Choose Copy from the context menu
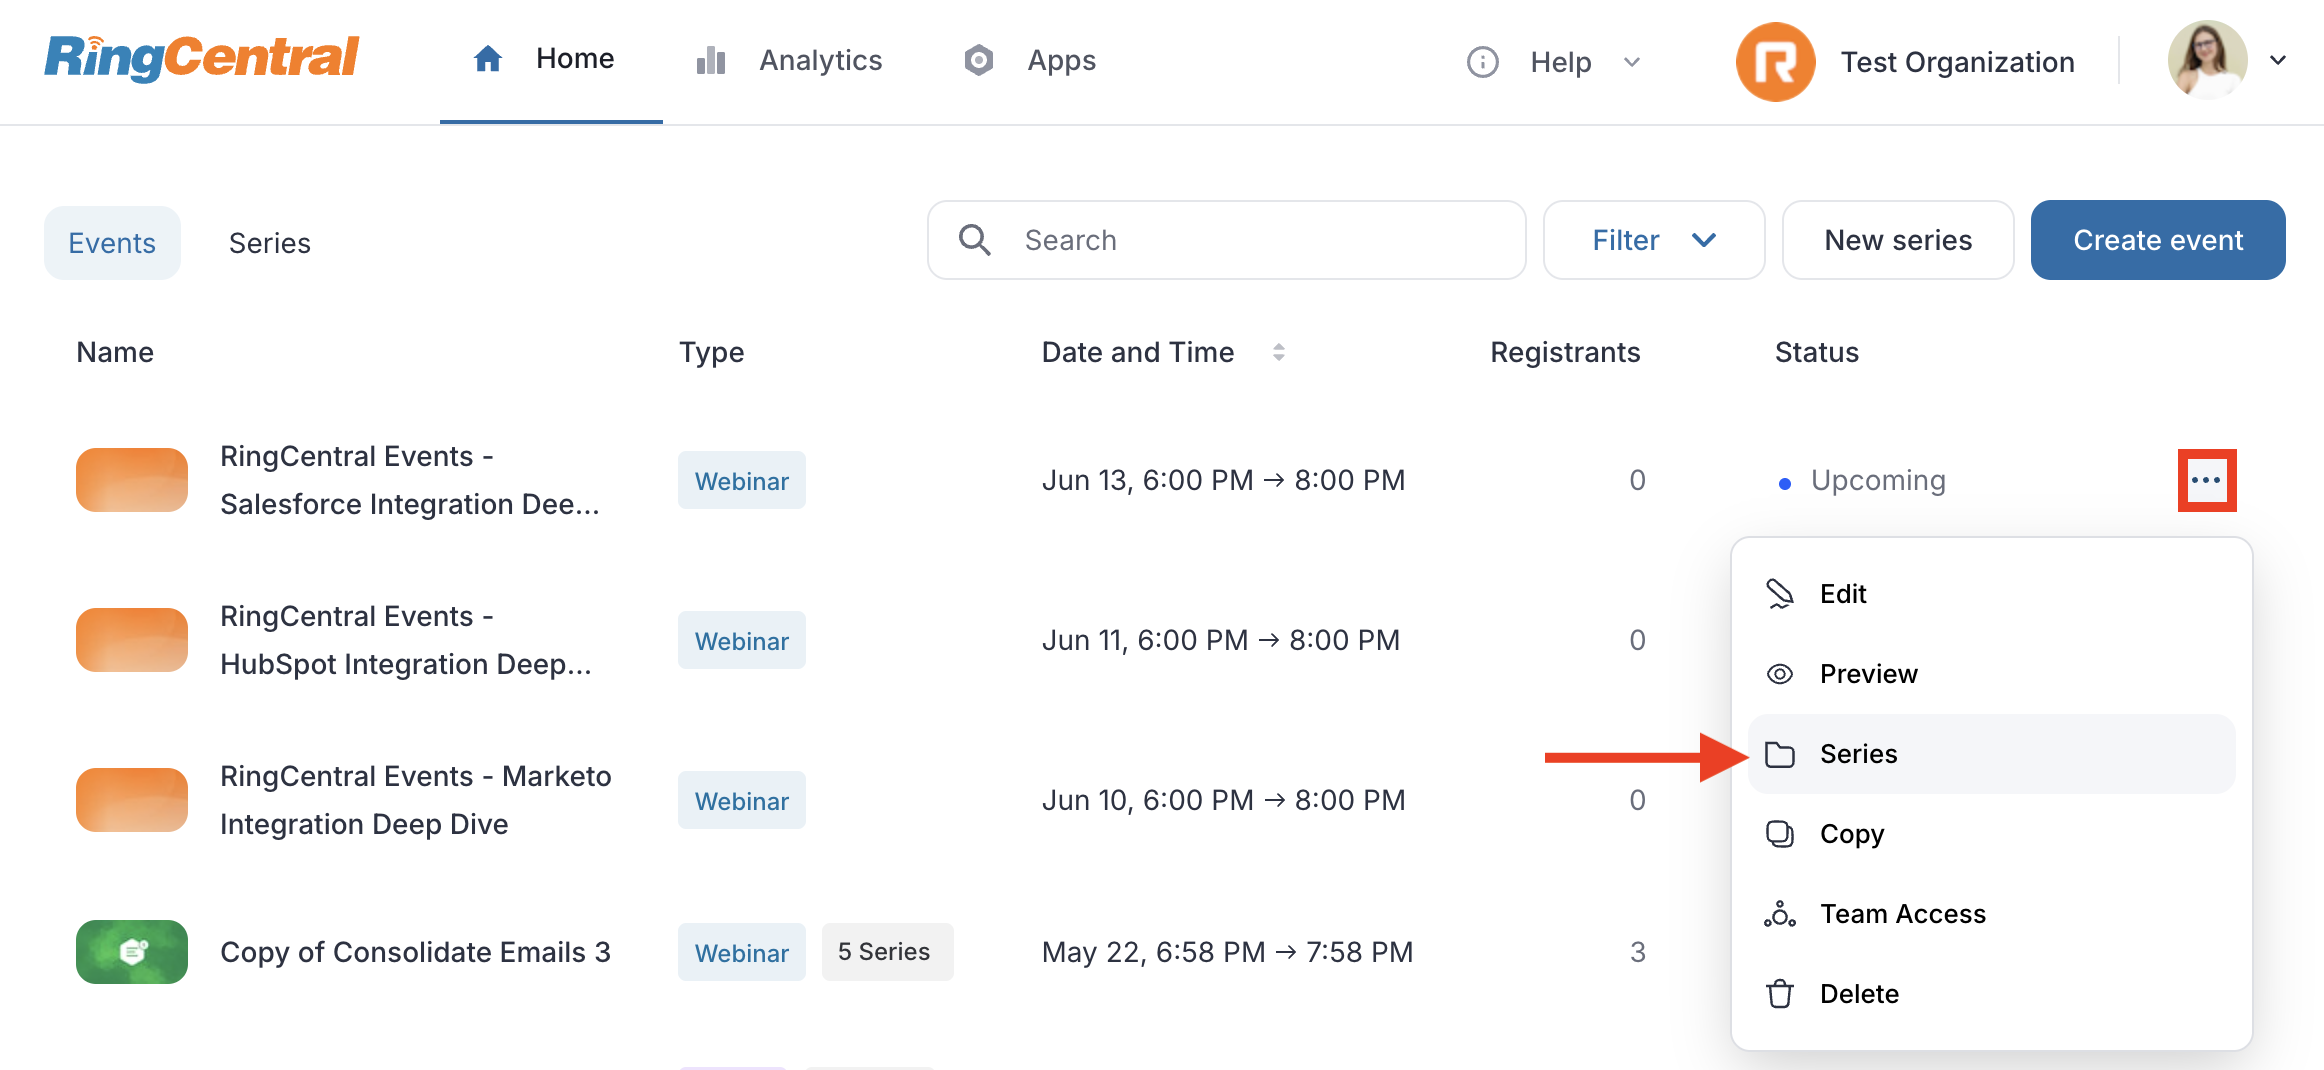 point(1991,834)
